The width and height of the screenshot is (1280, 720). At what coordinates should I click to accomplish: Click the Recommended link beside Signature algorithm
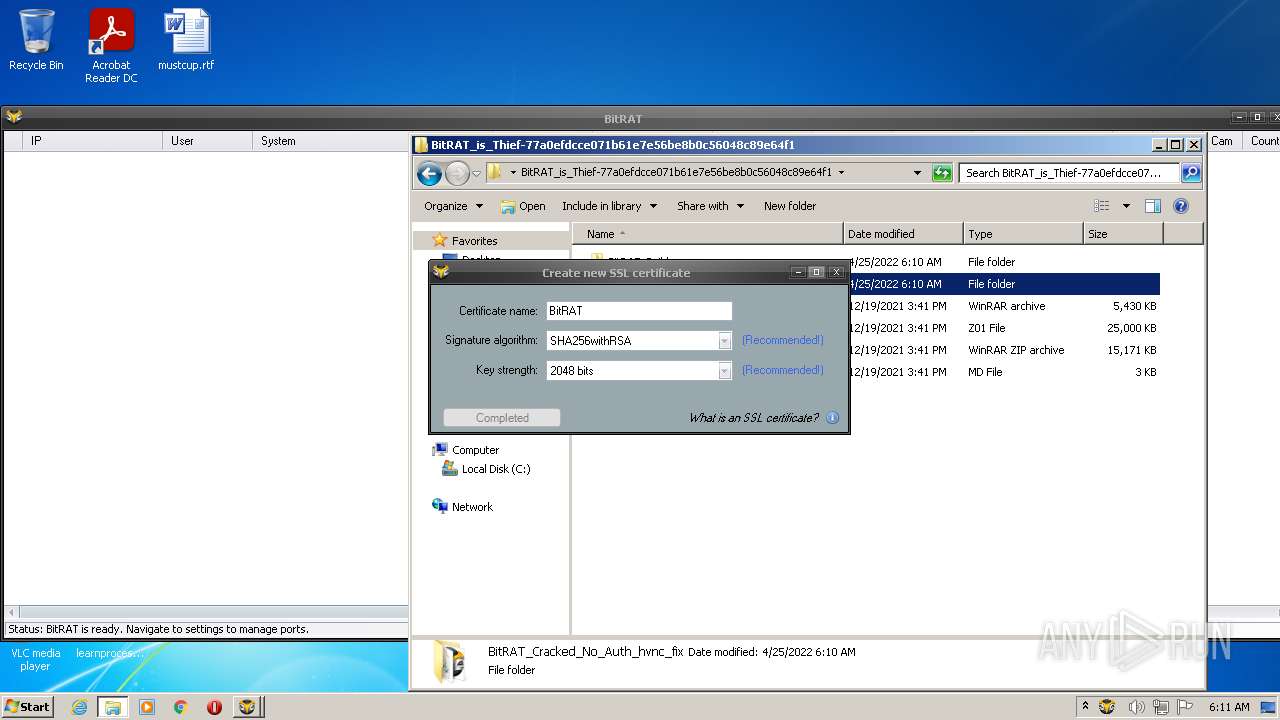pyautogui.click(x=783, y=341)
